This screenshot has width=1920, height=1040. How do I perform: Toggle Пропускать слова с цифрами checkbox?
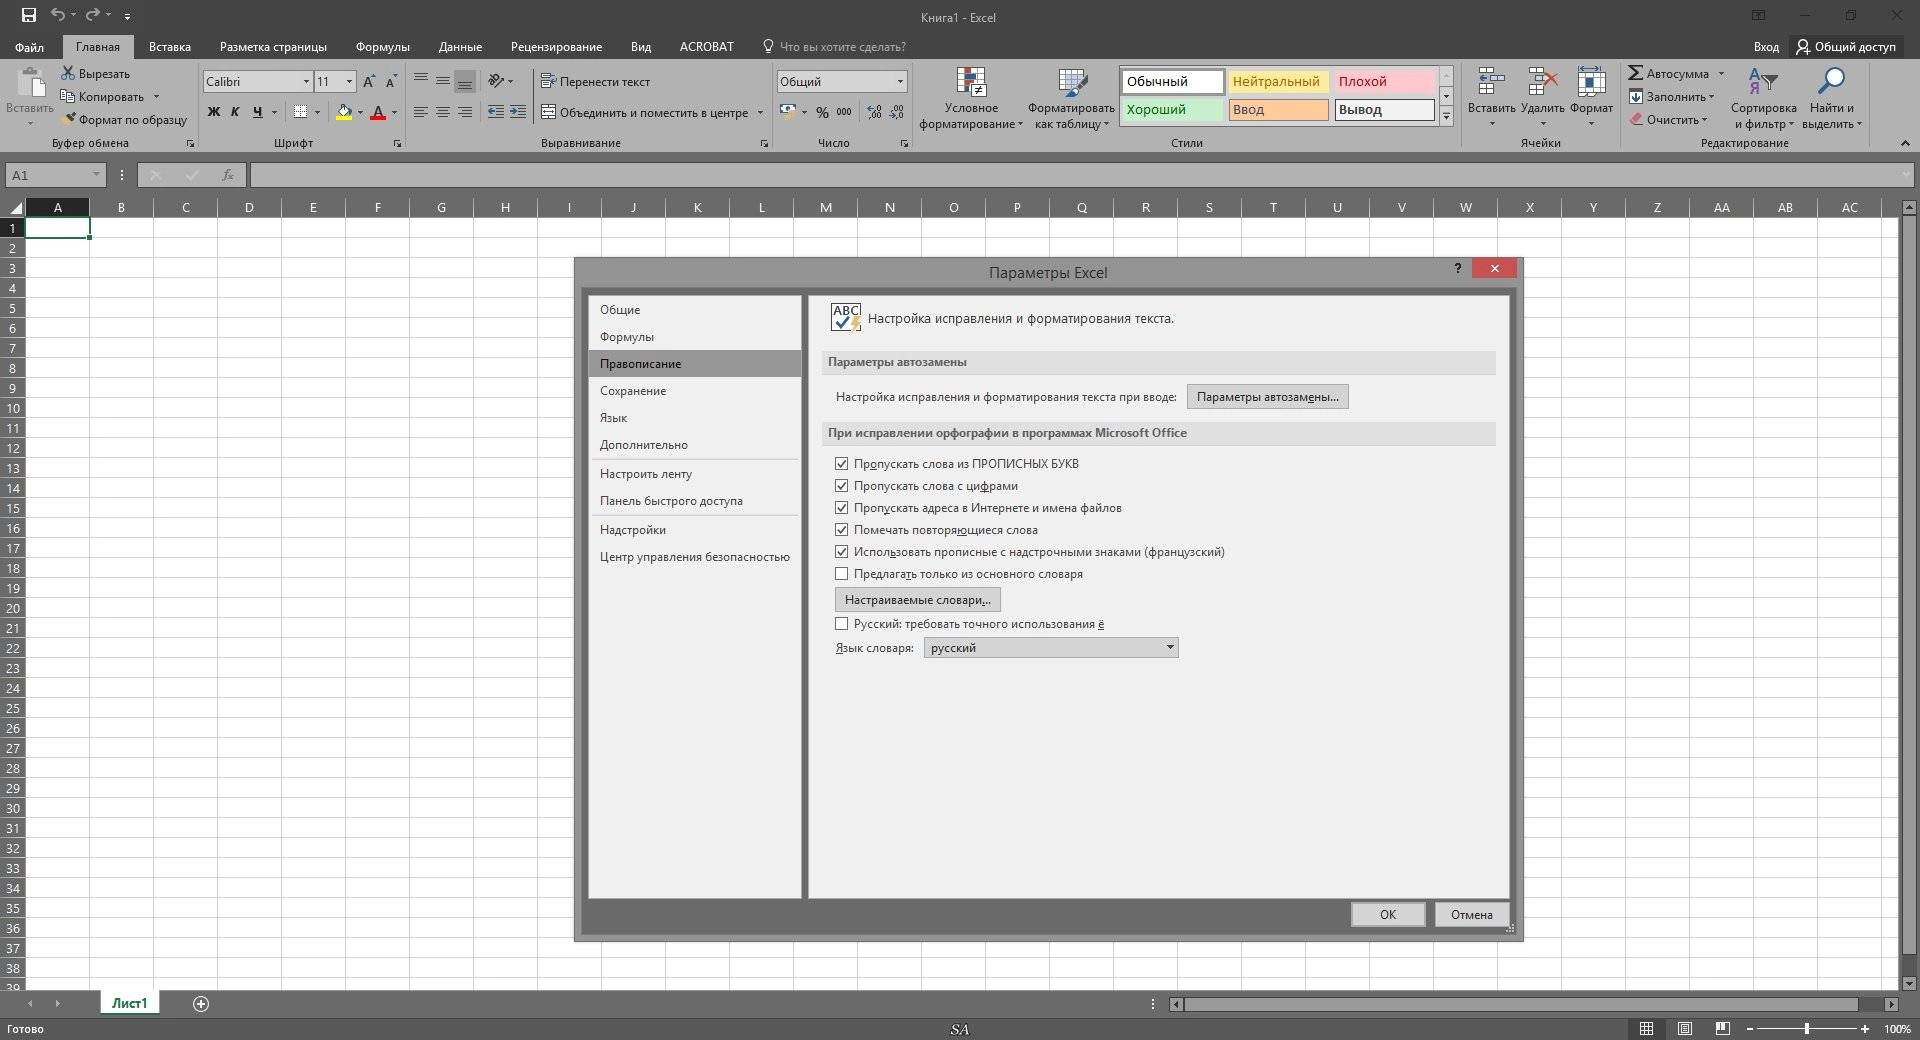841,486
